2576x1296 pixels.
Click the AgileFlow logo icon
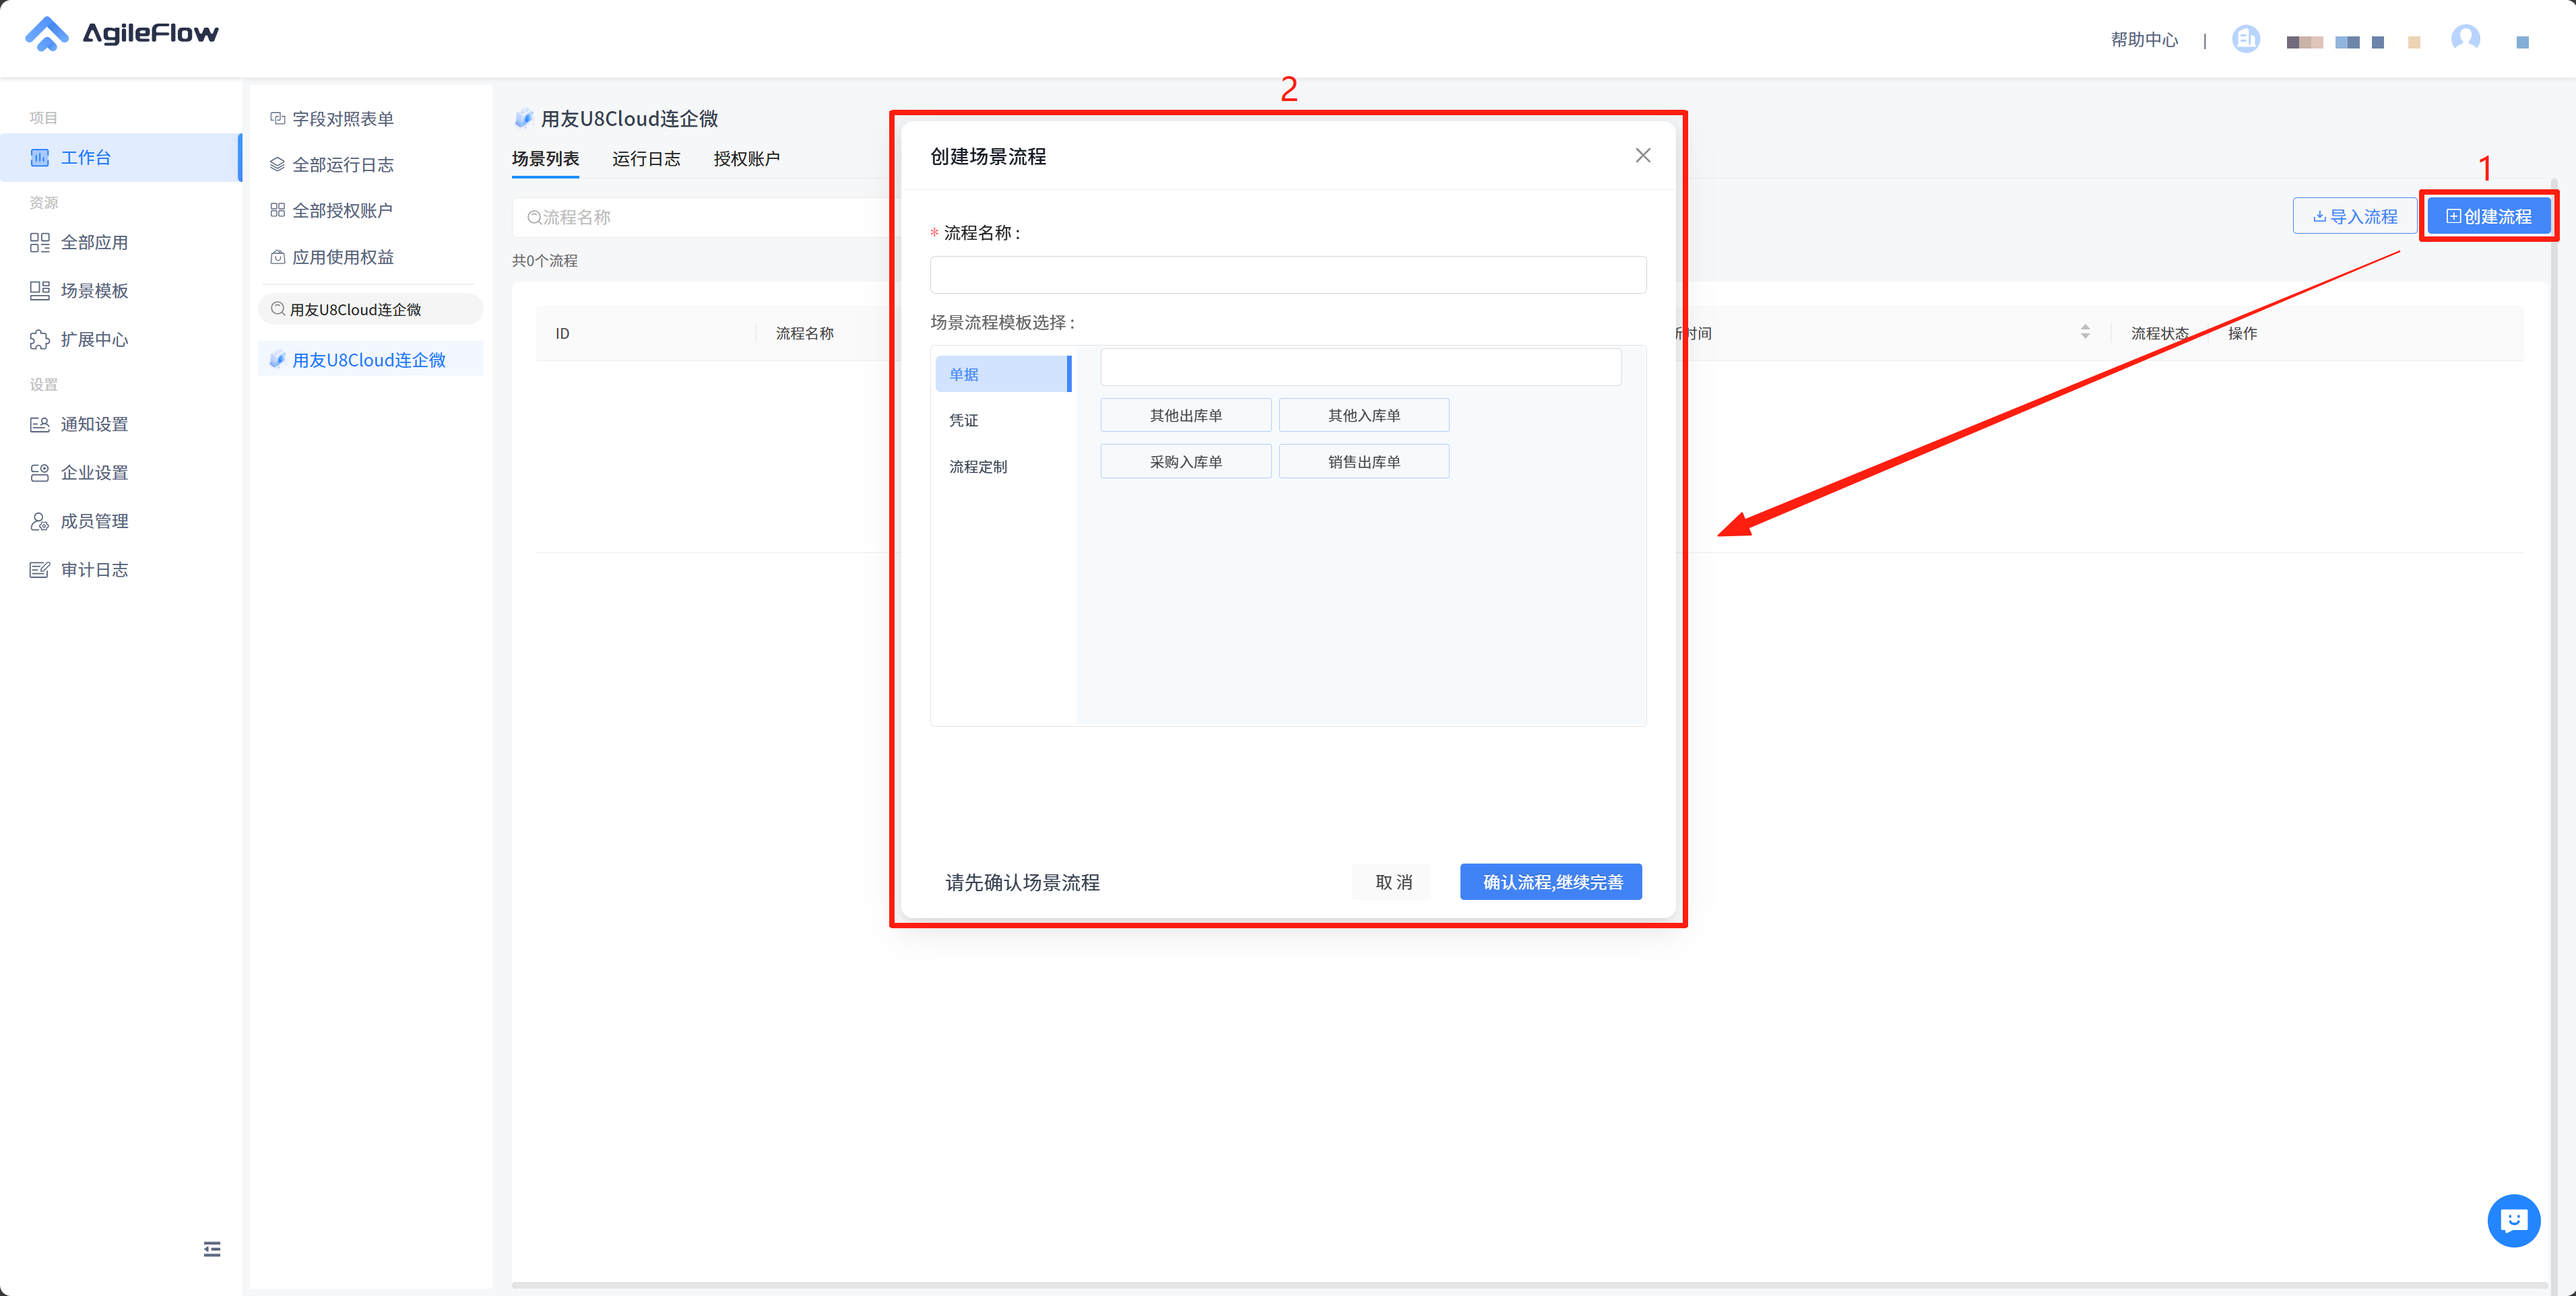[x=46, y=33]
